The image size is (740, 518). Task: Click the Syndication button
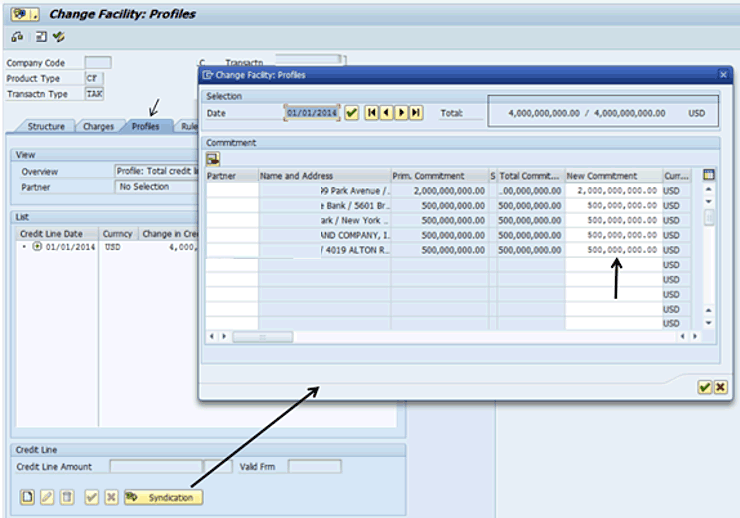pos(164,497)
